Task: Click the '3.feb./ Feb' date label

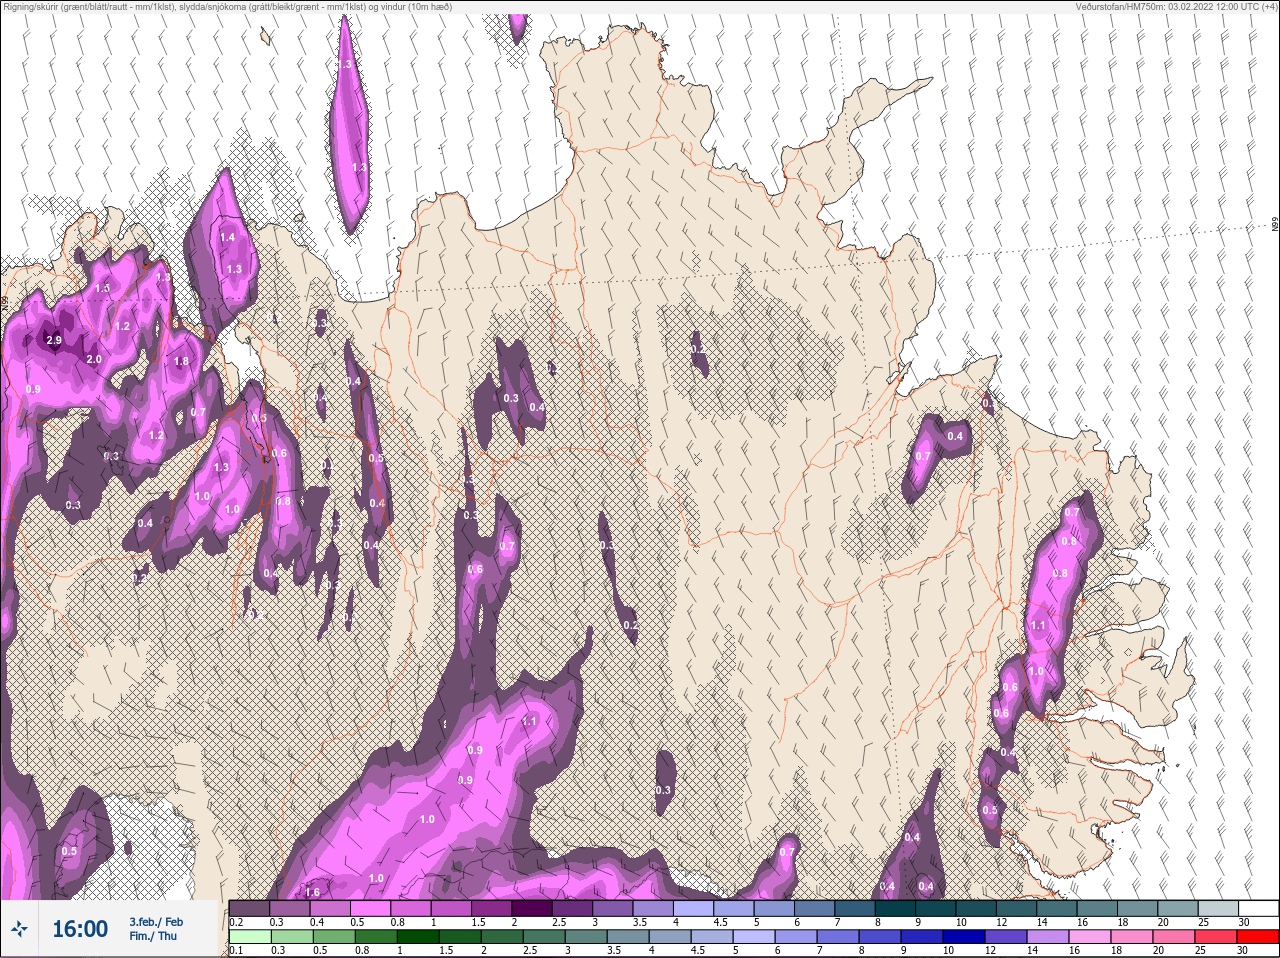Action: [x=156, y=922]
